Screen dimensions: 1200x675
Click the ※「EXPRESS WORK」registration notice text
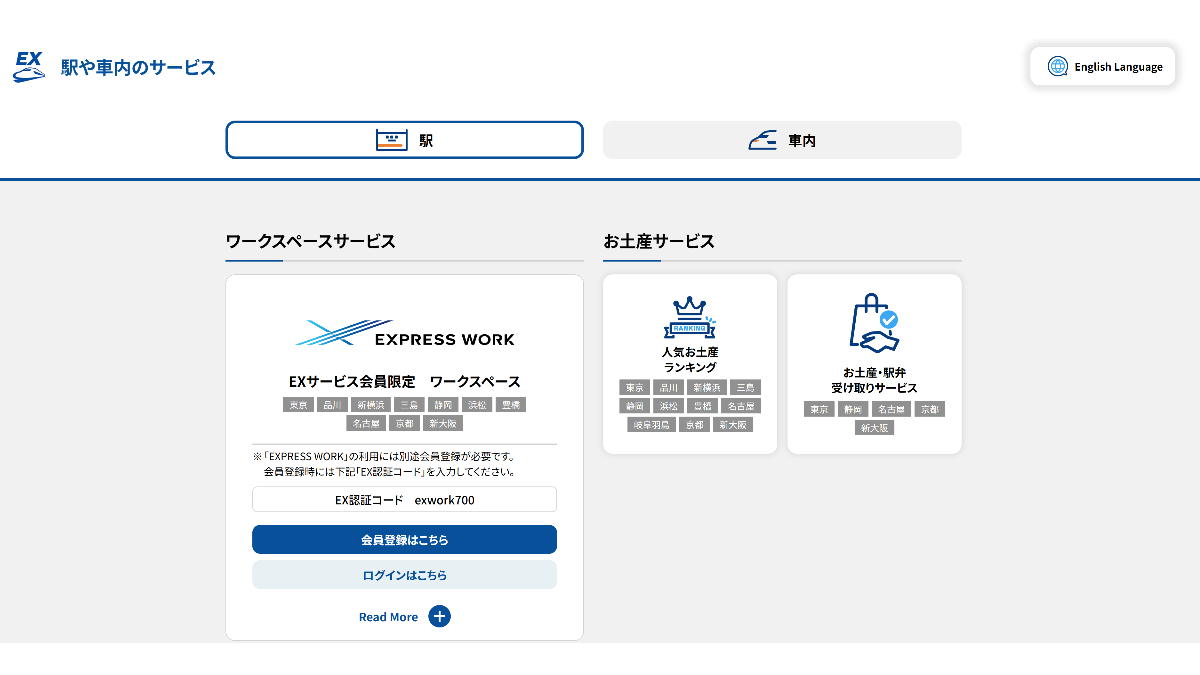385,464
